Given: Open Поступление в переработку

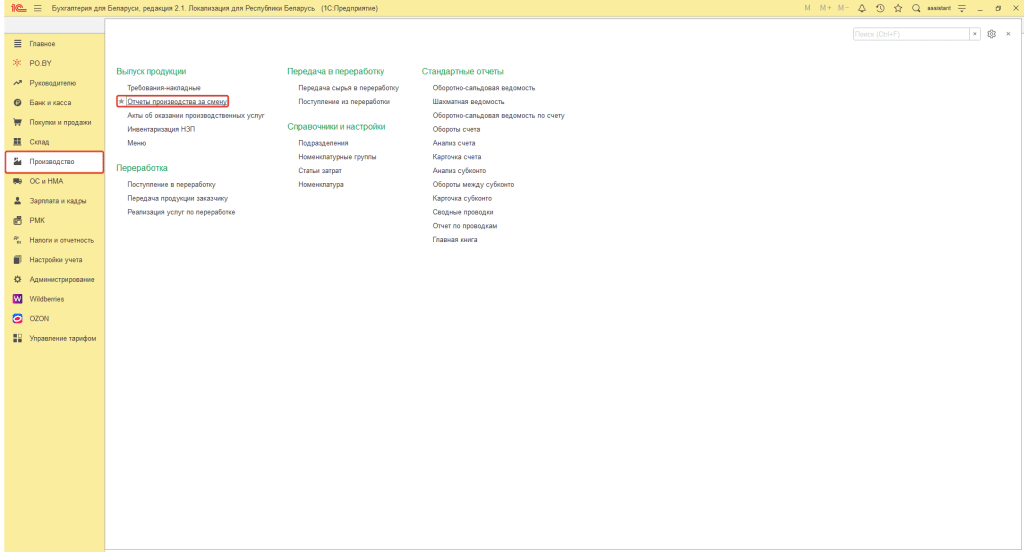Looking at the screenshot, I should pyautogui.click(x=171, y=184).
